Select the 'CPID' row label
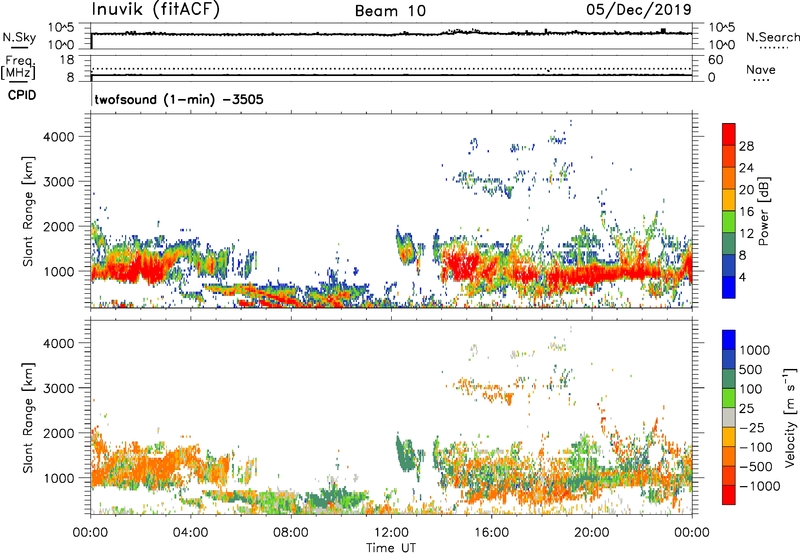The height and width of the screenshot is (554, 800). (x=22, y=95)
